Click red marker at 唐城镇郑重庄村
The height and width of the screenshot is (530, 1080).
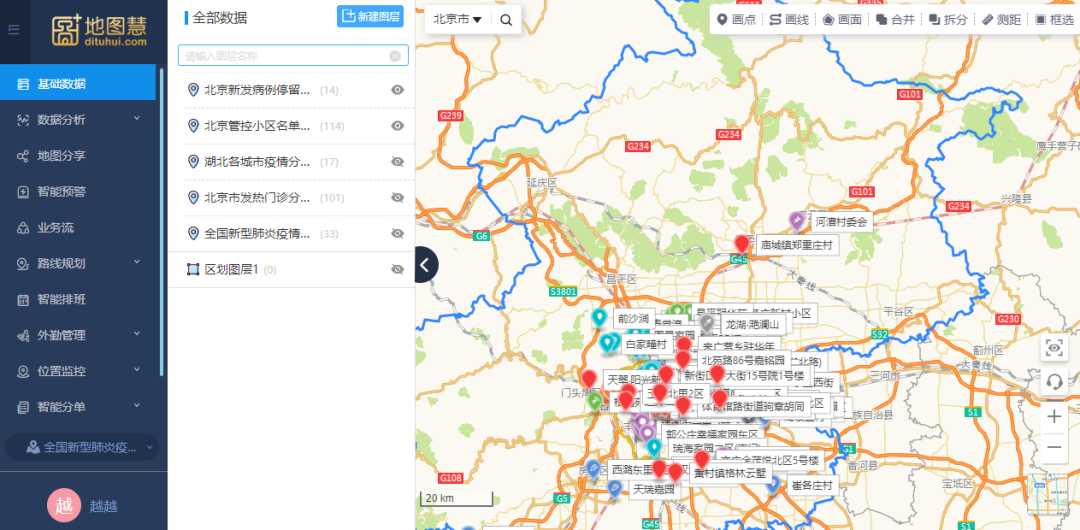tap(742, 245)
